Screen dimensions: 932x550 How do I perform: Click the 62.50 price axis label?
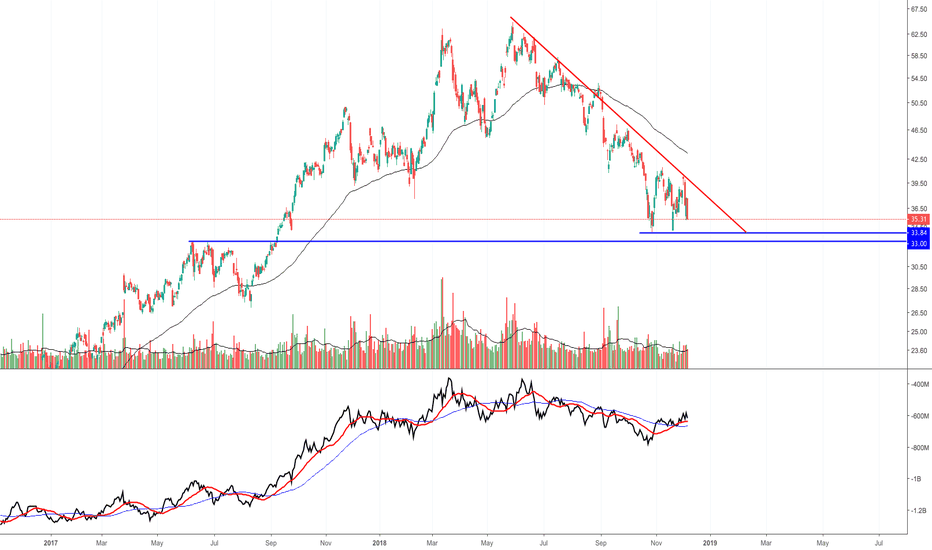(919, 34)
